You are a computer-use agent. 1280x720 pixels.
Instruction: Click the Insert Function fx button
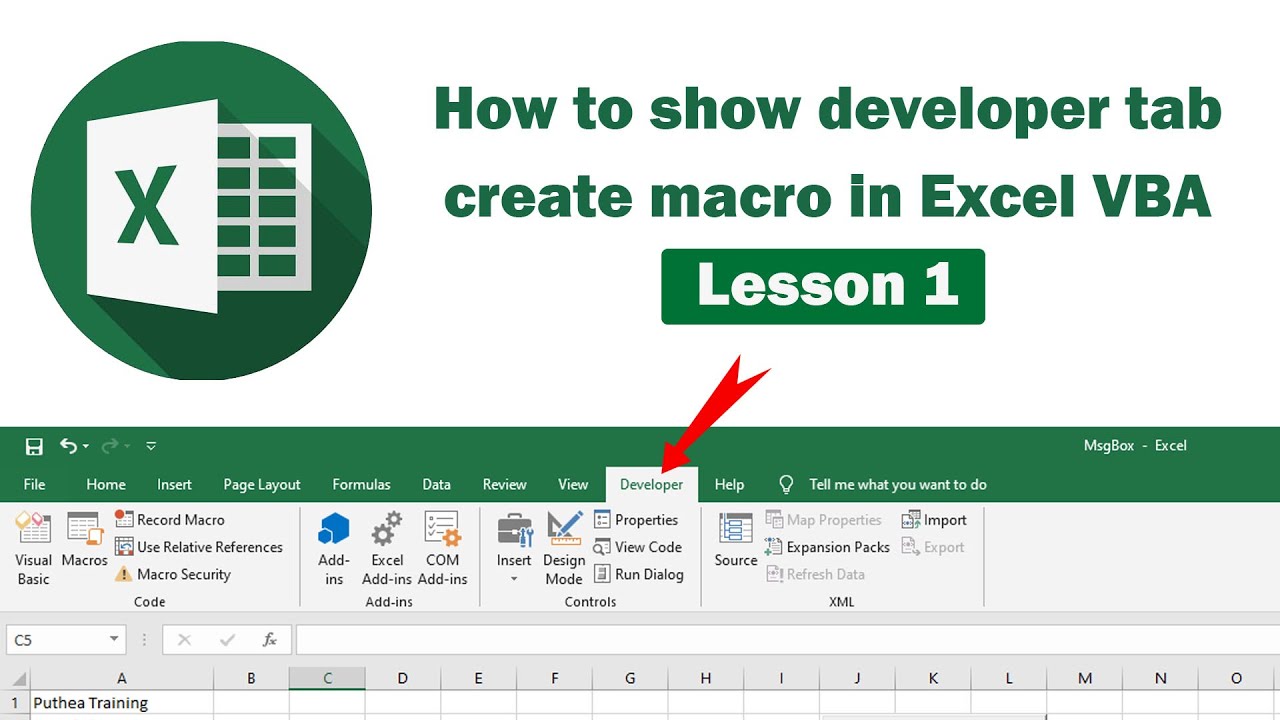[270, 640]
